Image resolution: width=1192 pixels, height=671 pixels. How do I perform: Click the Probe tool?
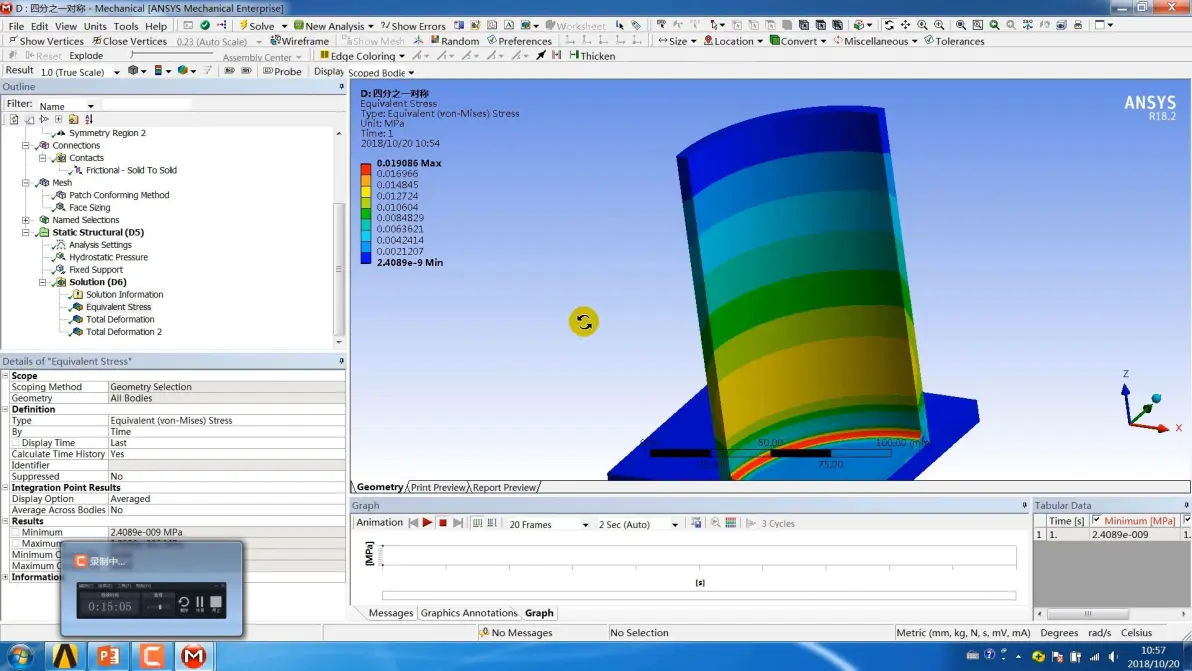click(282, 71)
